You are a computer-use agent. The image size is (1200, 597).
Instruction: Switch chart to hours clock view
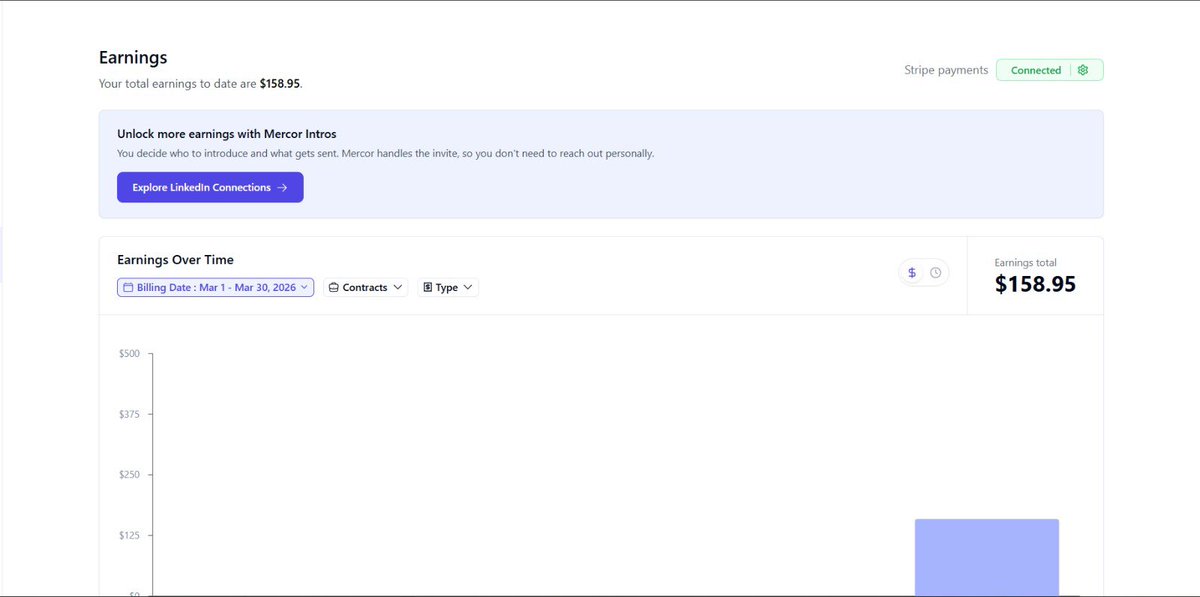coord(935,273)
